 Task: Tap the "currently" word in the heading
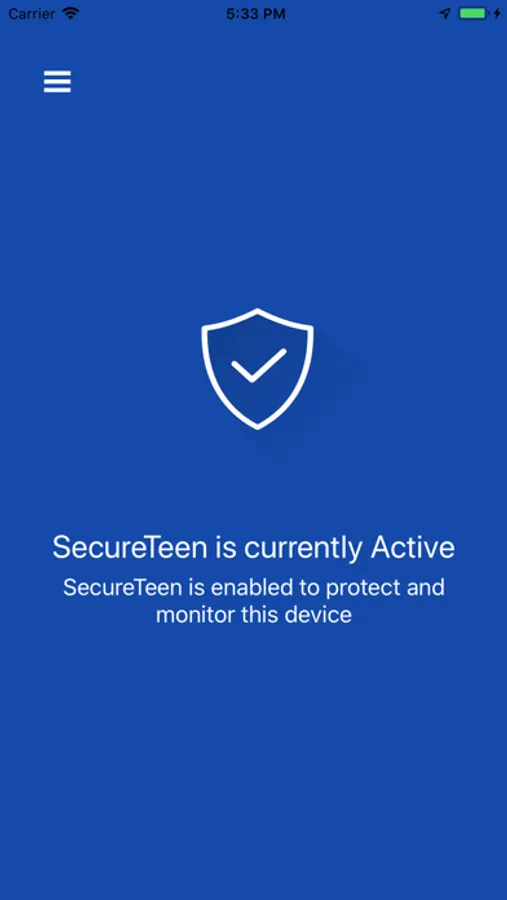coord(303,549)
